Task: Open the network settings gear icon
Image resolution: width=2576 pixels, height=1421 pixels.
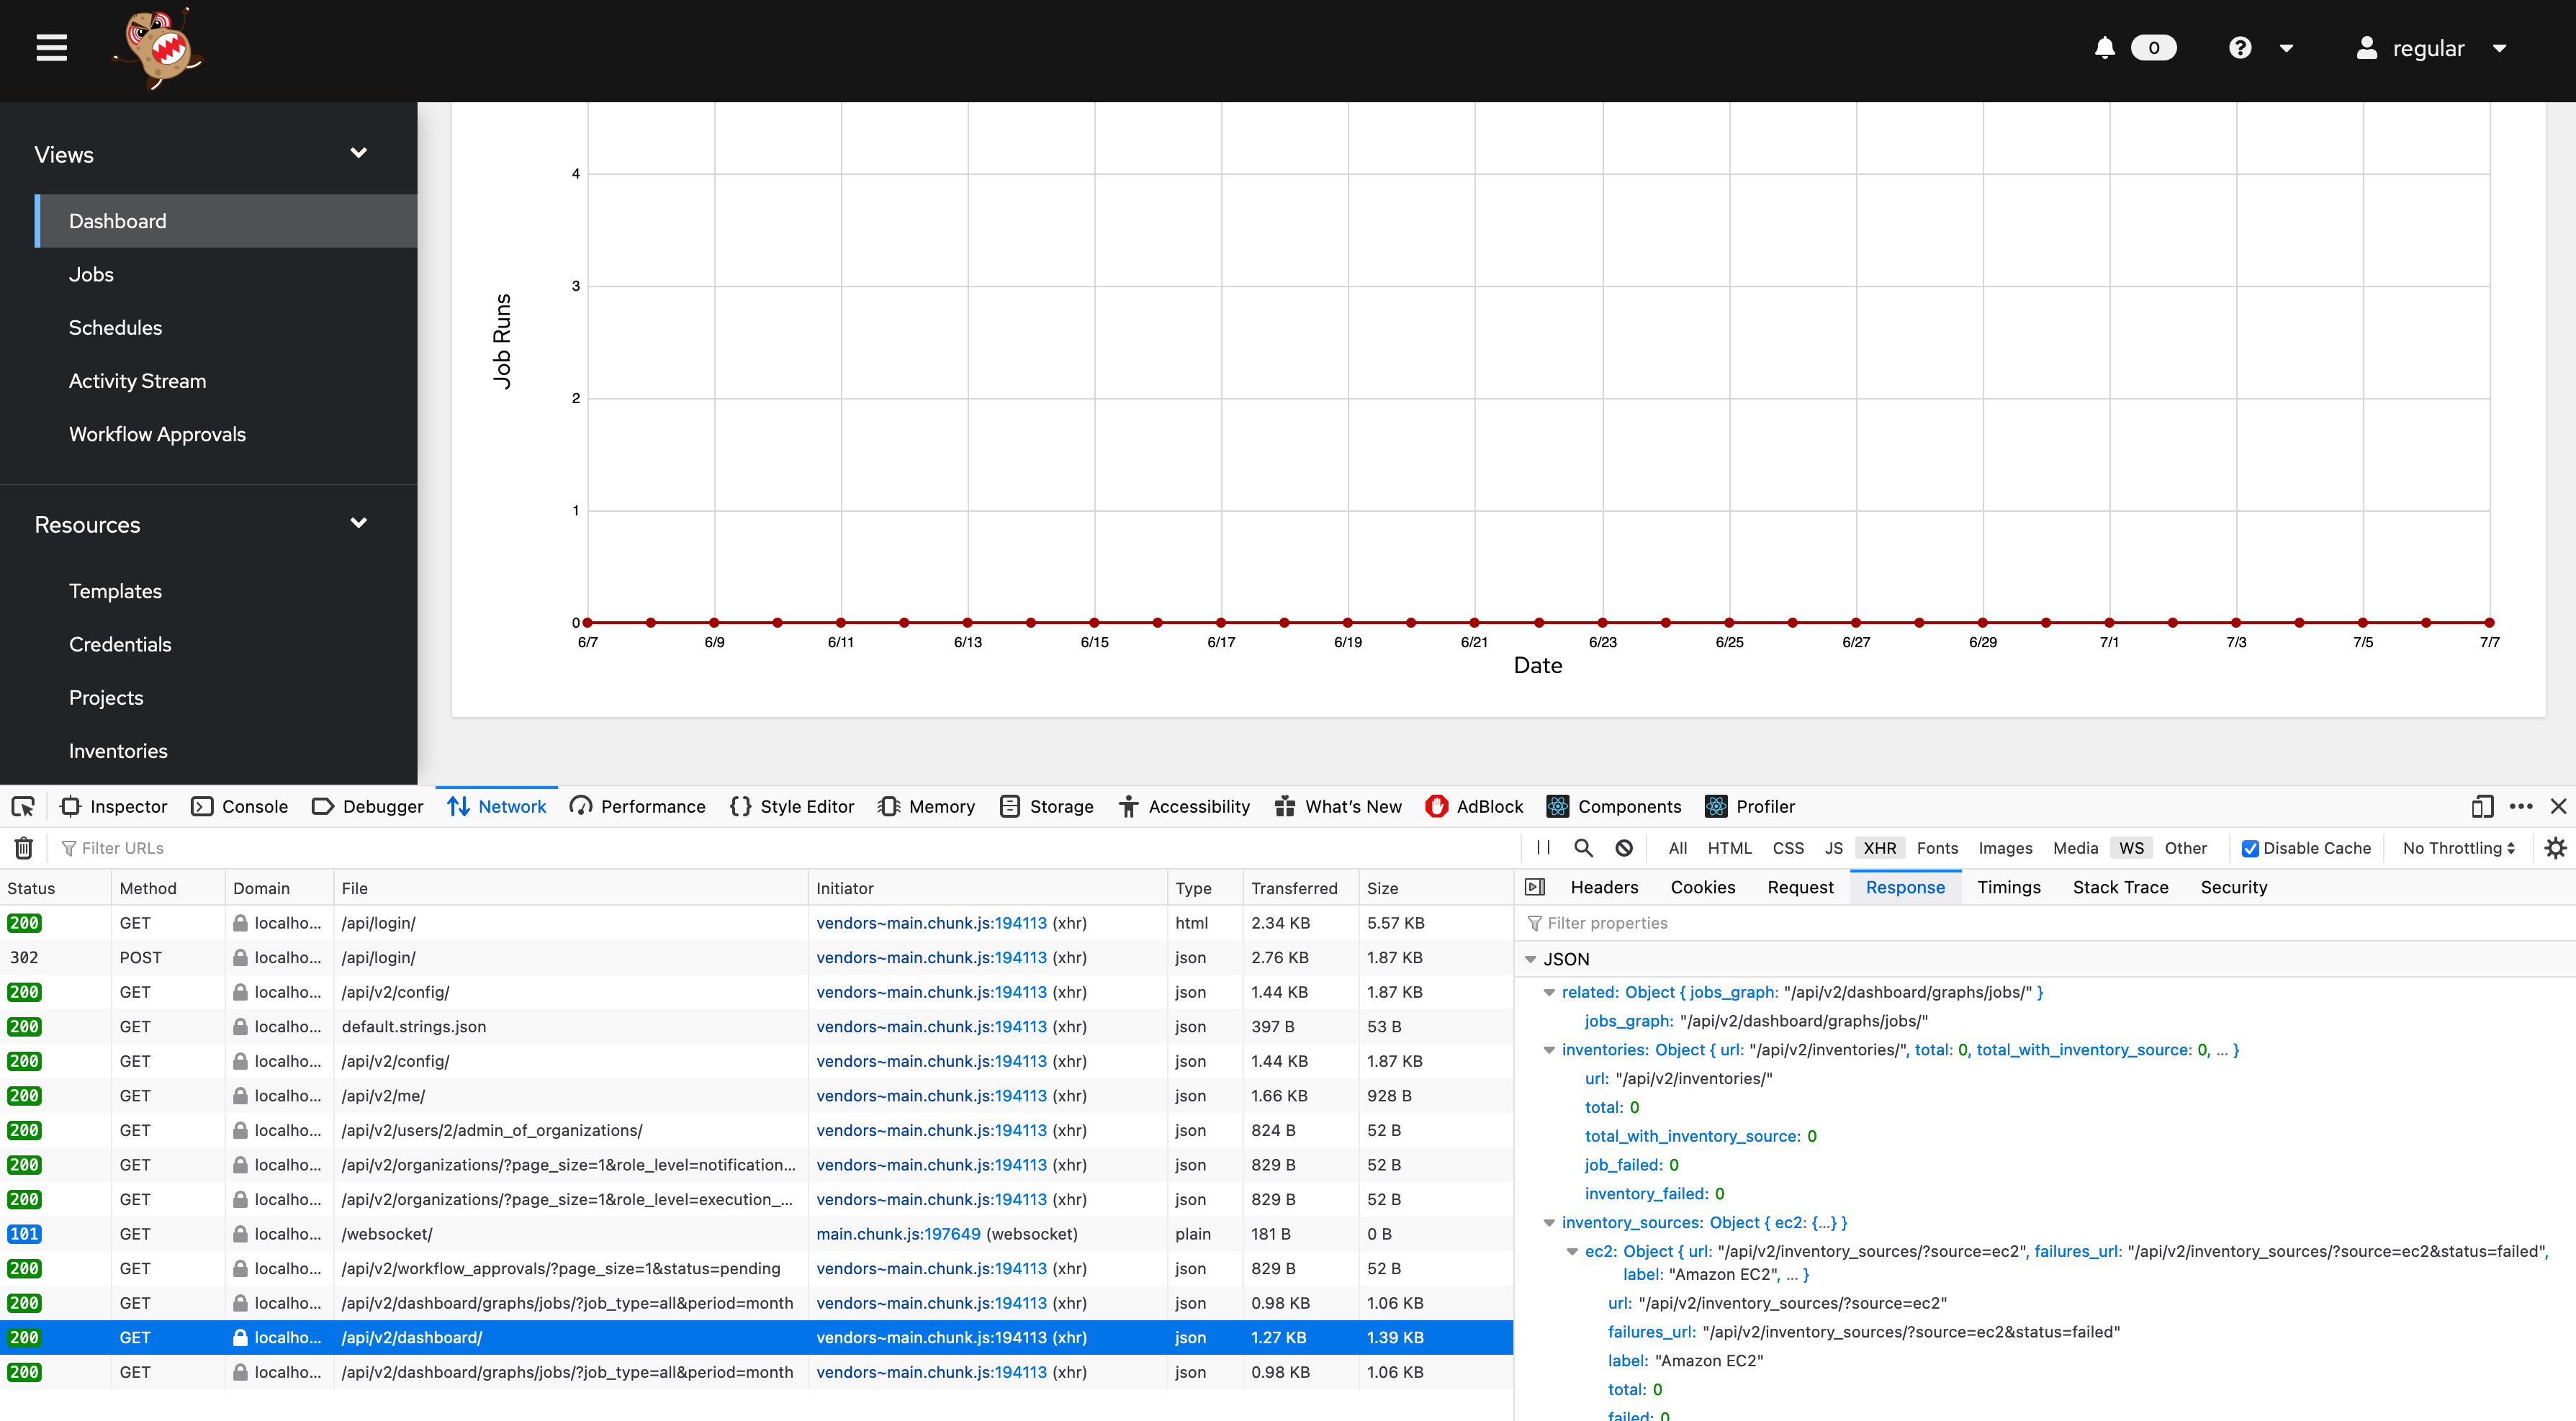Action: (x=2556, y=848)
